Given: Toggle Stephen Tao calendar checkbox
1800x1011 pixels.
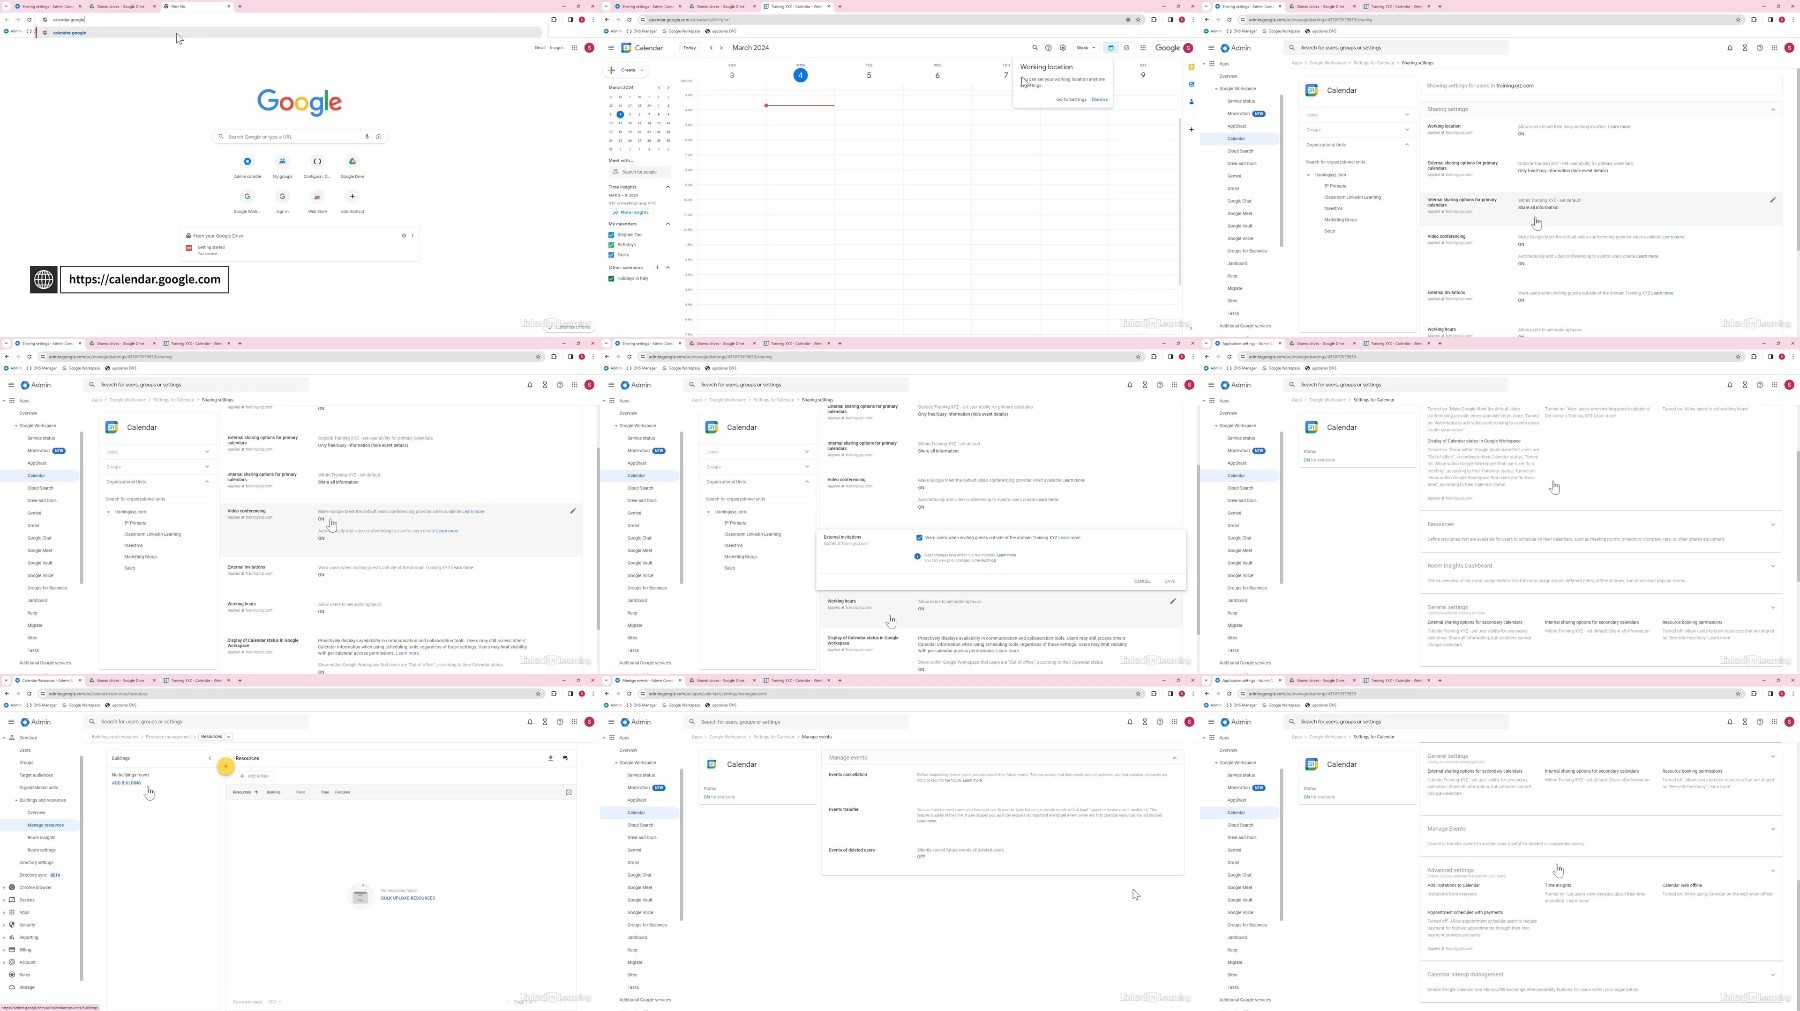Looking at the screenshot, I should (611, 235).
